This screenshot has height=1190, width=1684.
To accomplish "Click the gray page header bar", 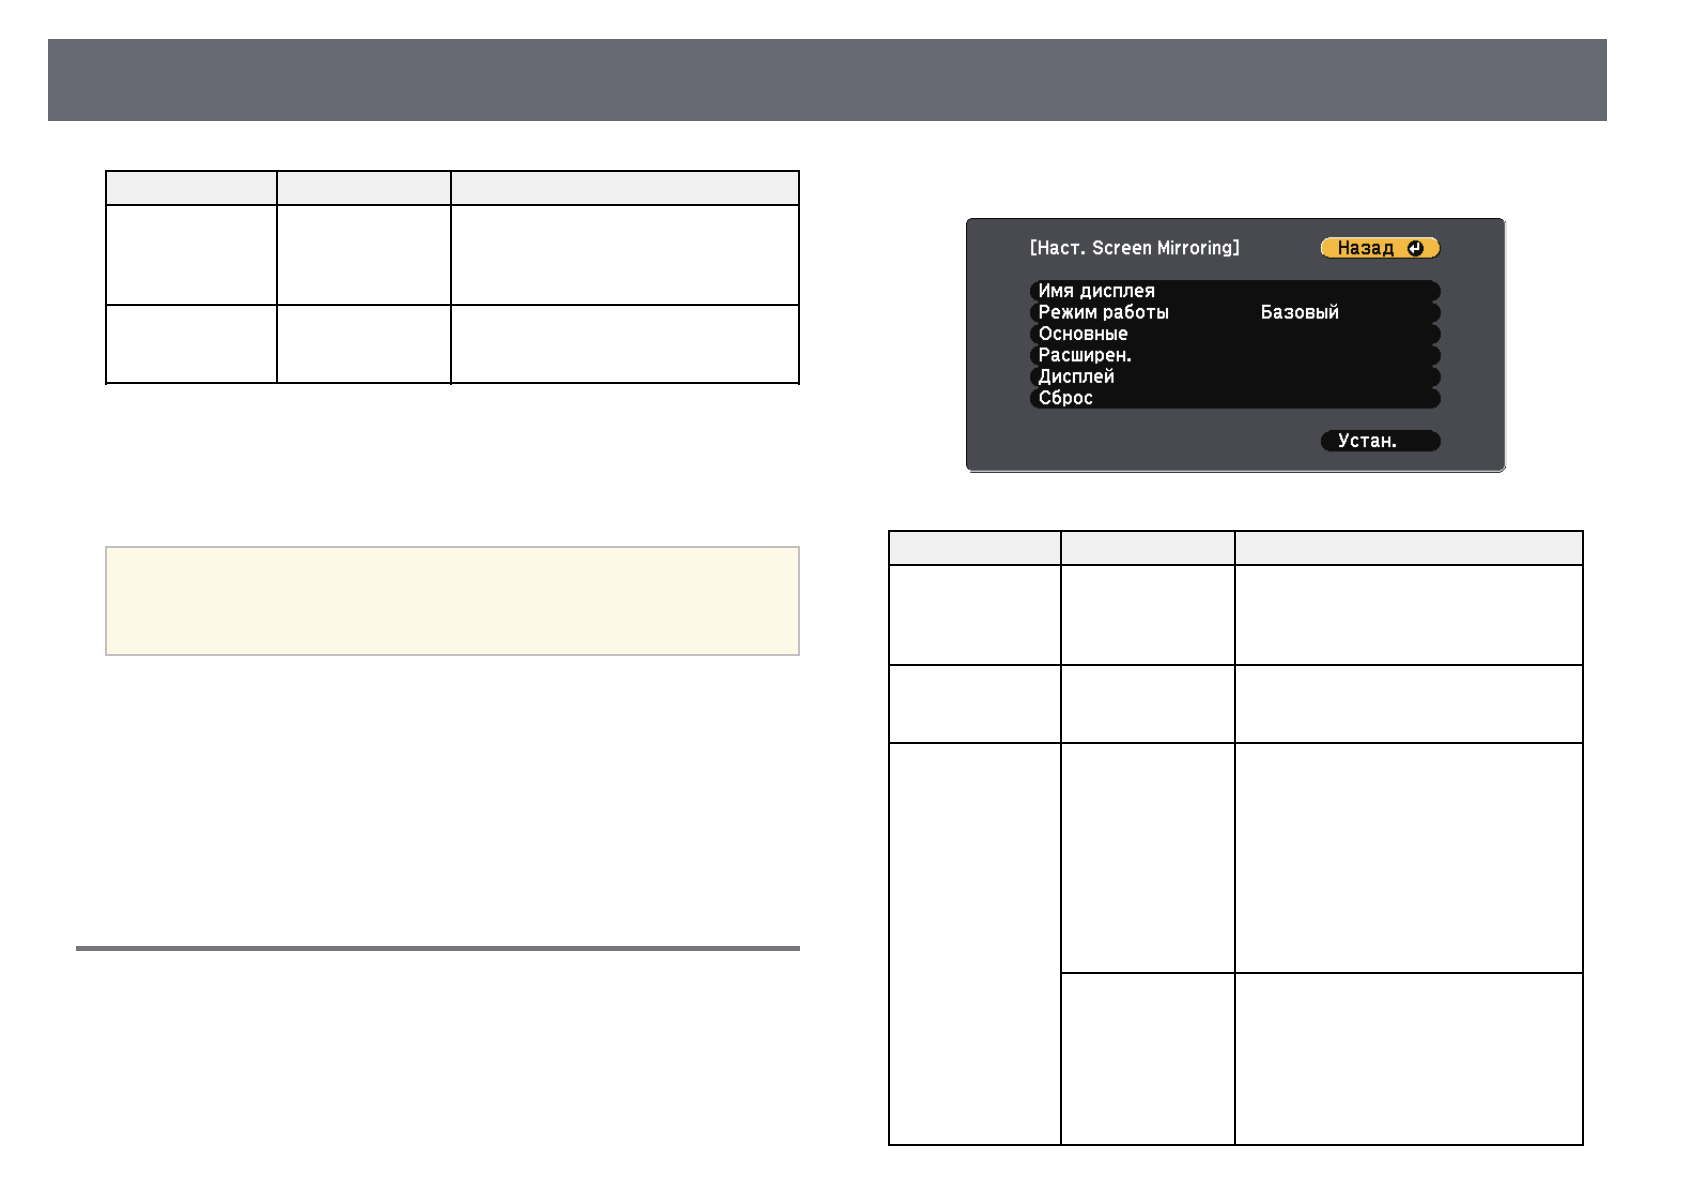I will pyautogui.click(x=826, y=80).
